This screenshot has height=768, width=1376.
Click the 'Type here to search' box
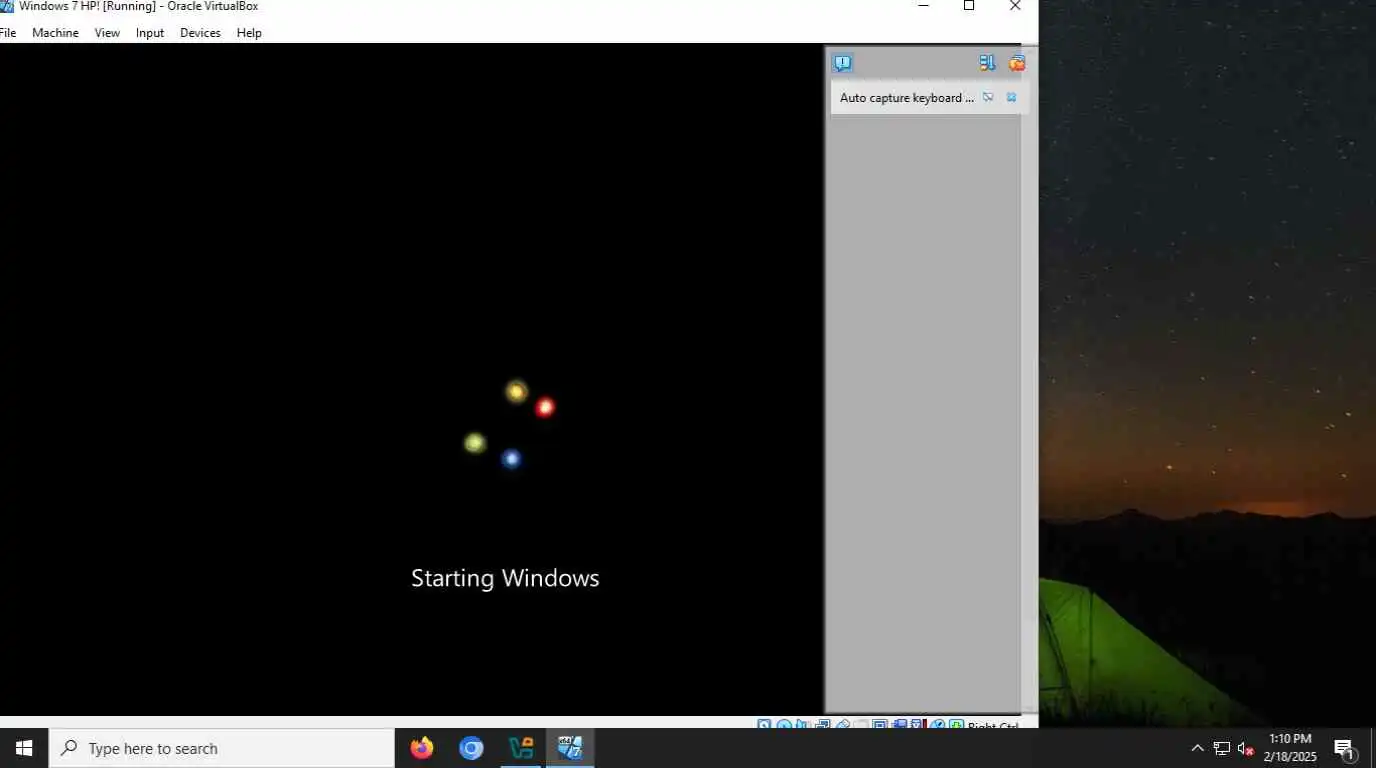tap(222, 748)
